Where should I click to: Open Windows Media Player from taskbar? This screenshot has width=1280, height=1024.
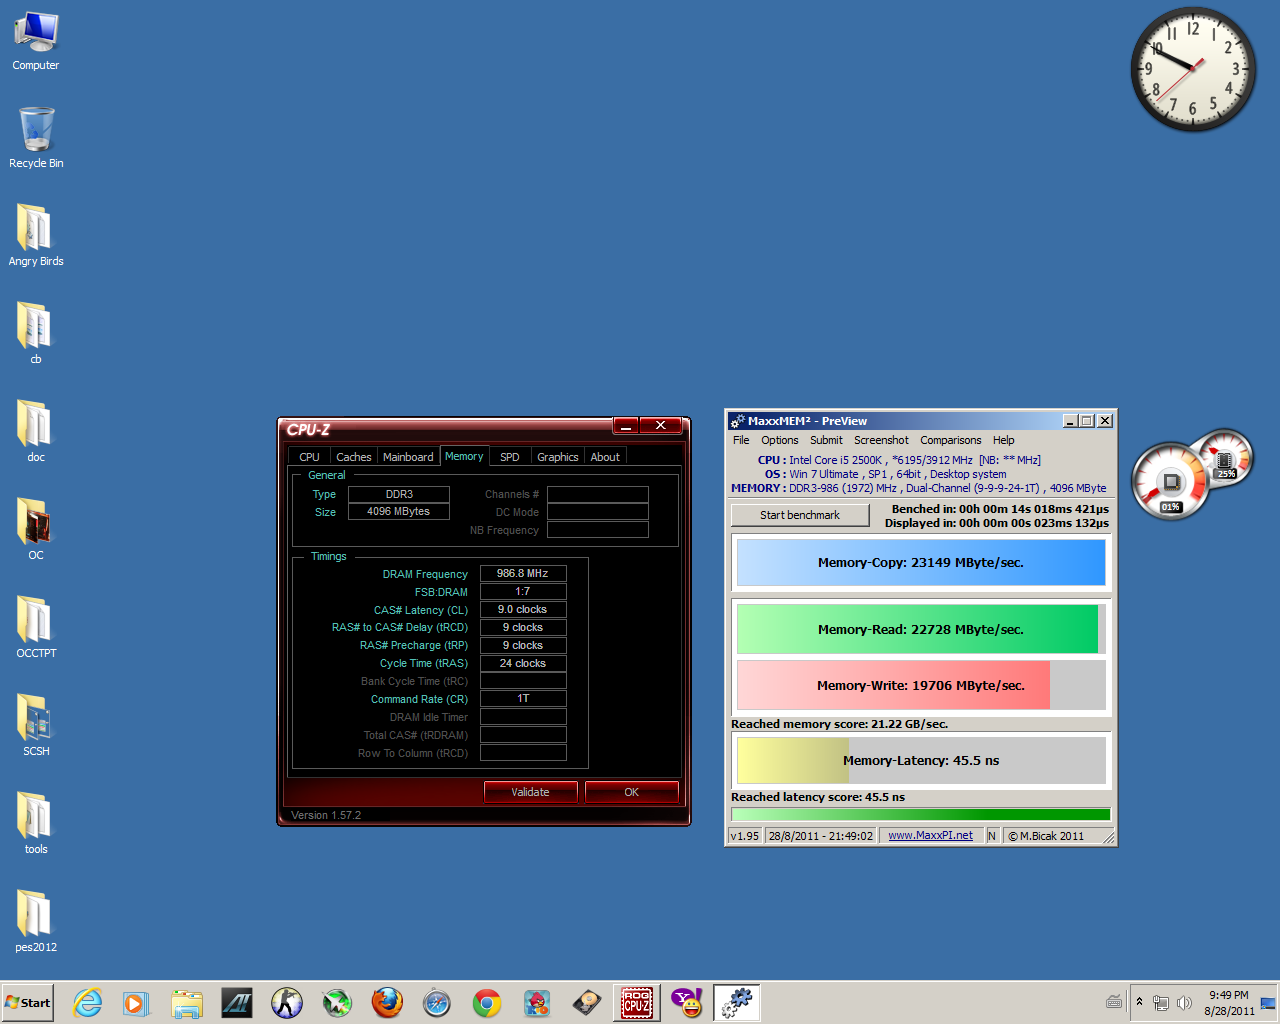click(136, 1003)
